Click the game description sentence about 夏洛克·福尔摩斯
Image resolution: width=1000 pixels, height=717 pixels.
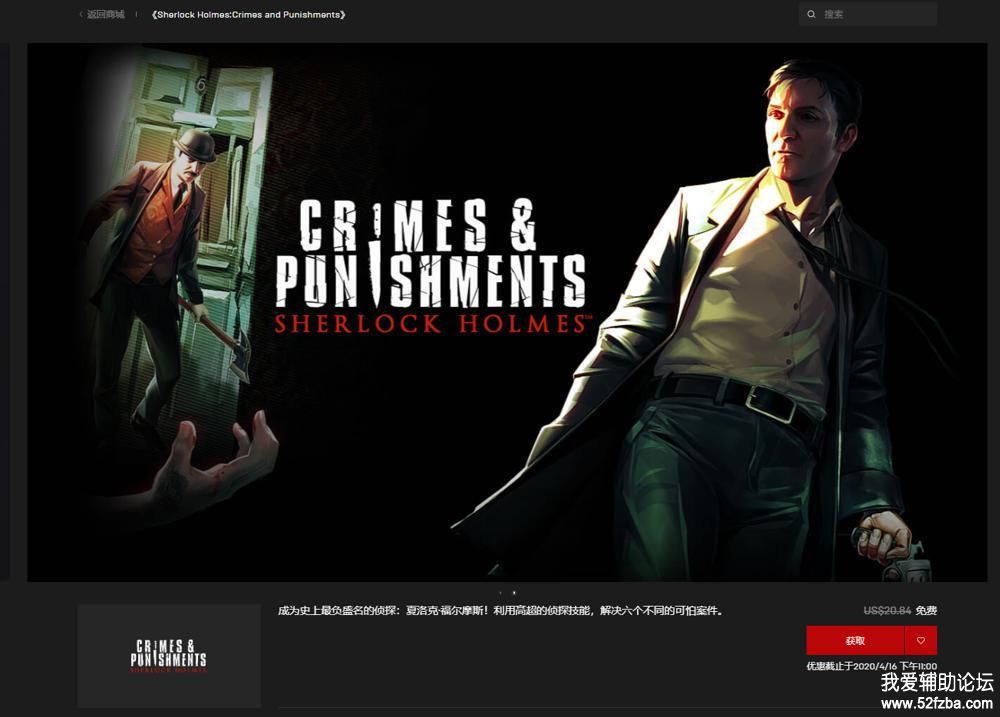coord(501,610)
